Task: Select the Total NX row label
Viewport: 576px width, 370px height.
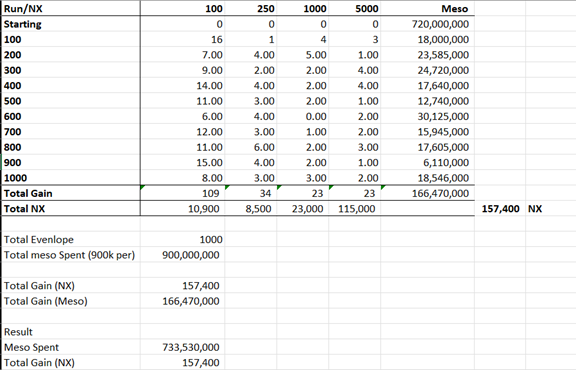Action: click(71, 209)
